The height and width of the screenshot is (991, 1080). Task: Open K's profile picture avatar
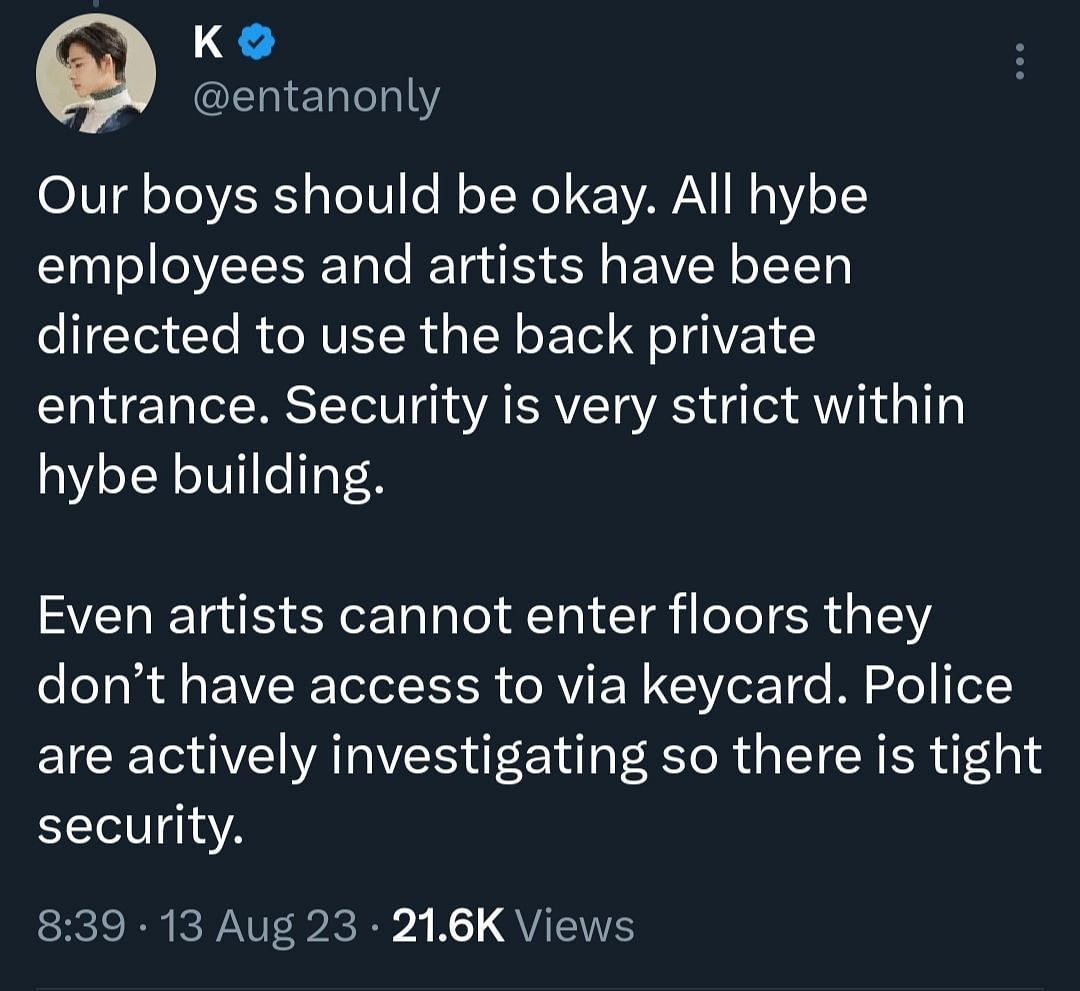(x=96, y=73)
